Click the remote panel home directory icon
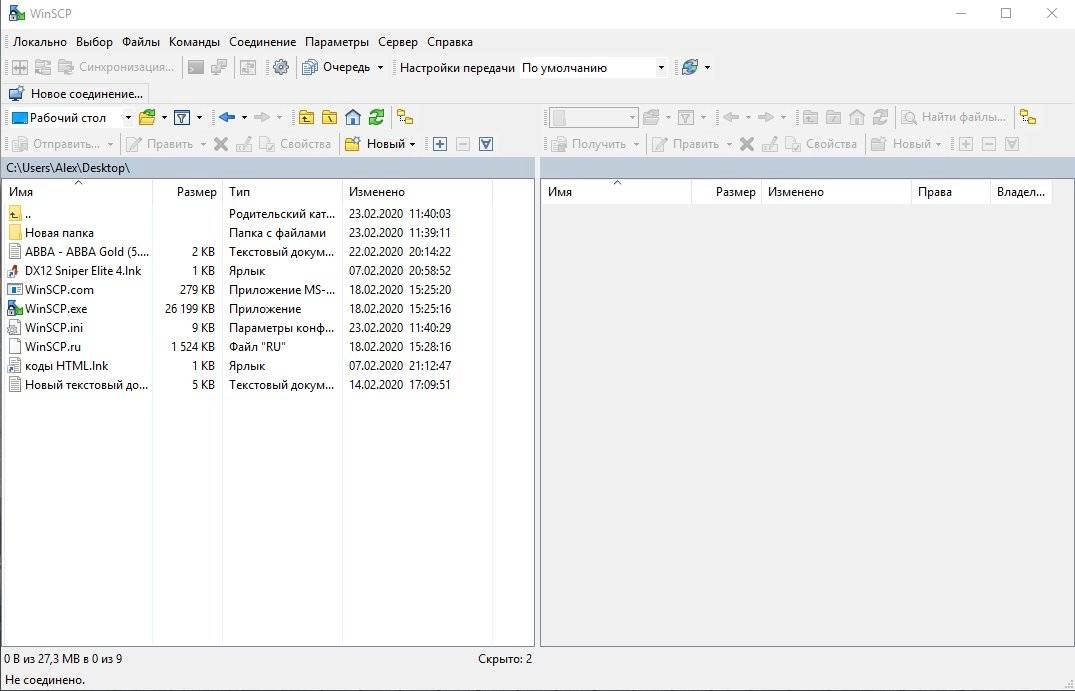1075x691 pixels. 857,117
